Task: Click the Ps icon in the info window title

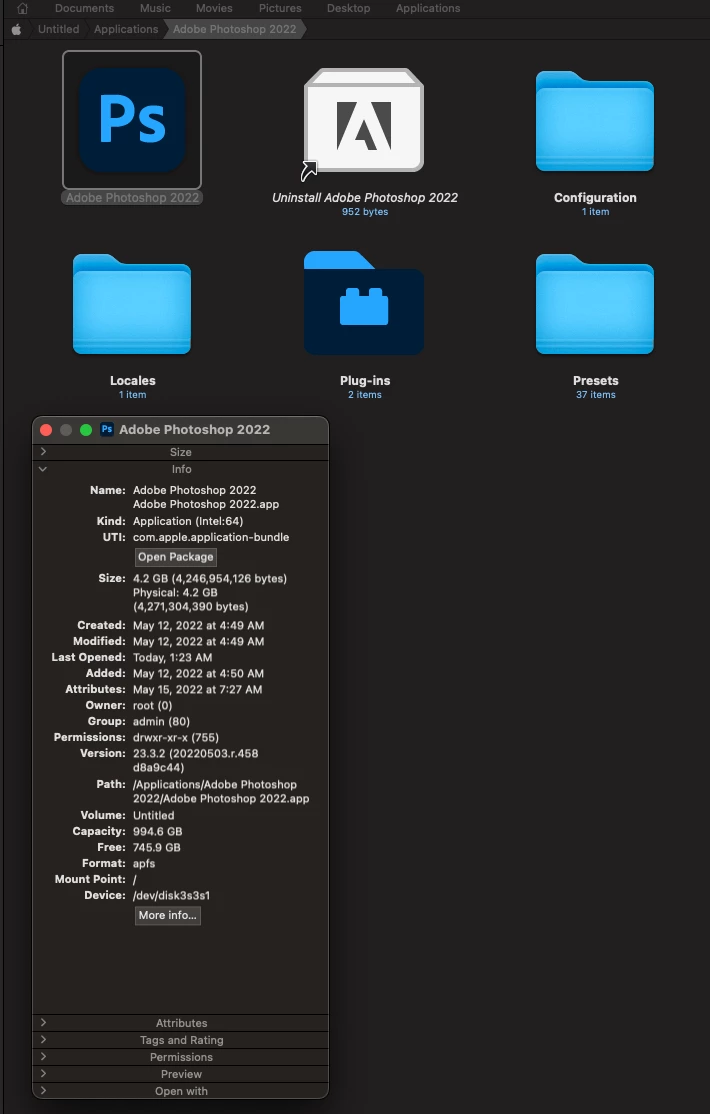Action: pyautogui.click(x=107, y=429)
